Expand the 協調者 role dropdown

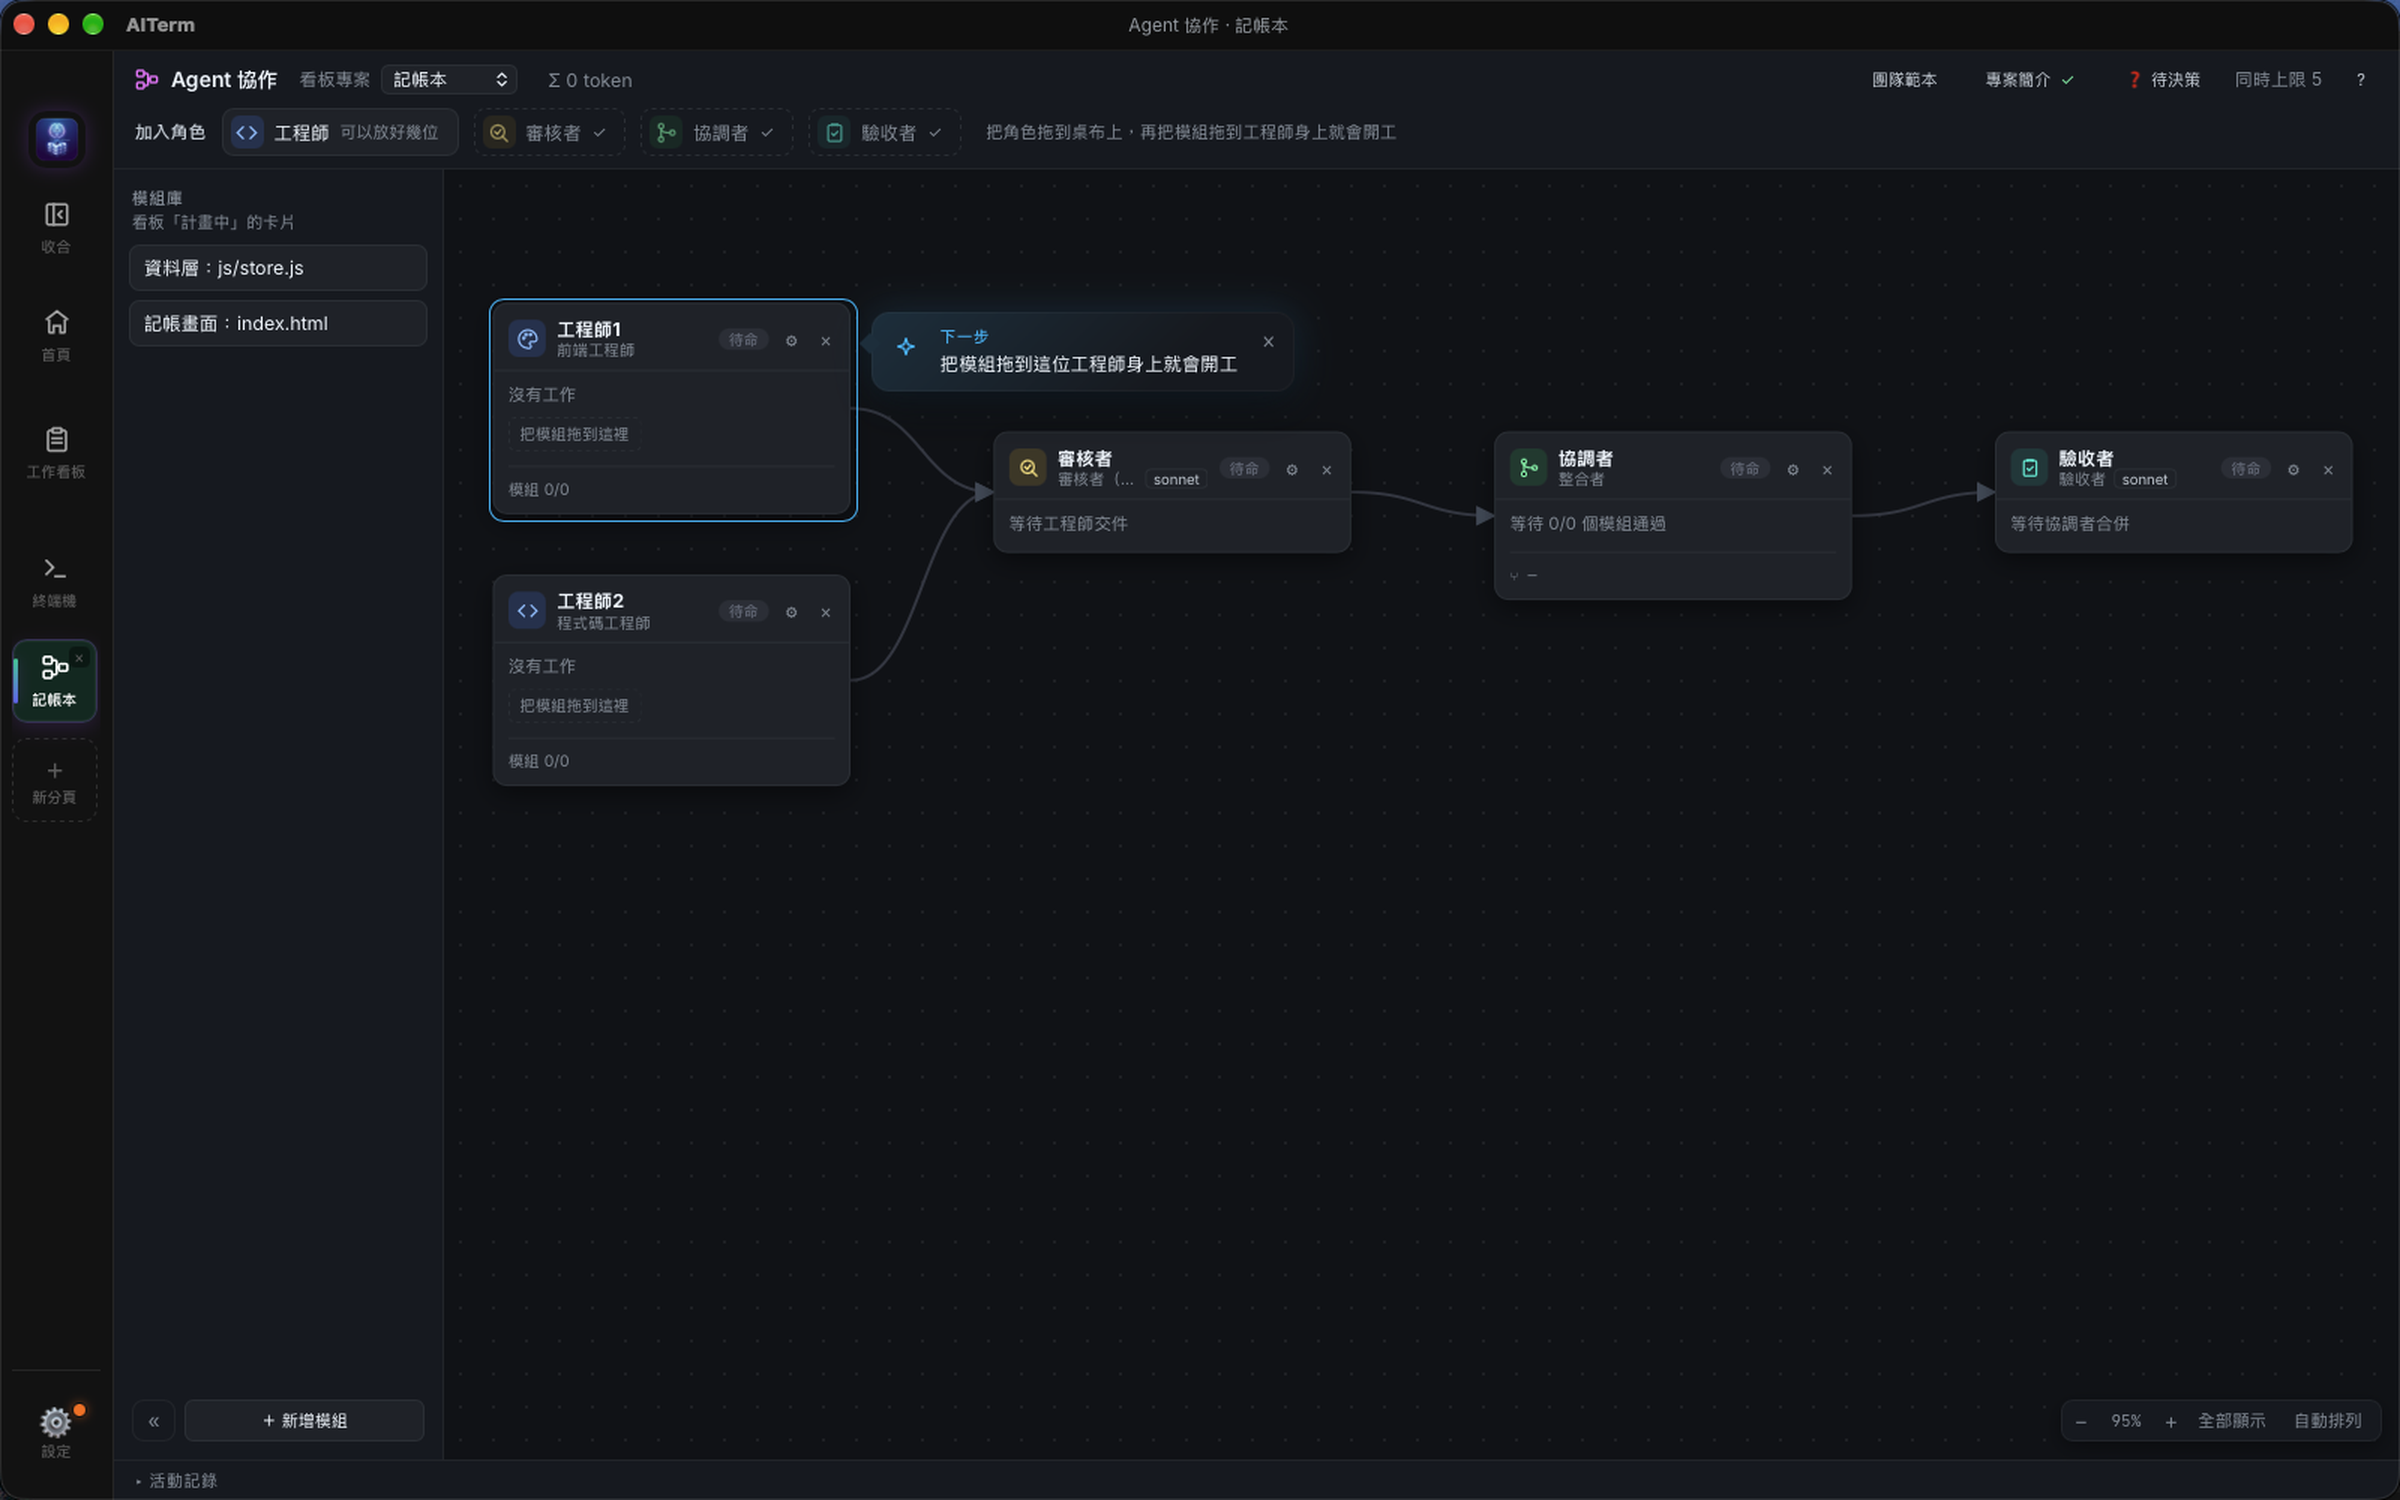(716, 133)
